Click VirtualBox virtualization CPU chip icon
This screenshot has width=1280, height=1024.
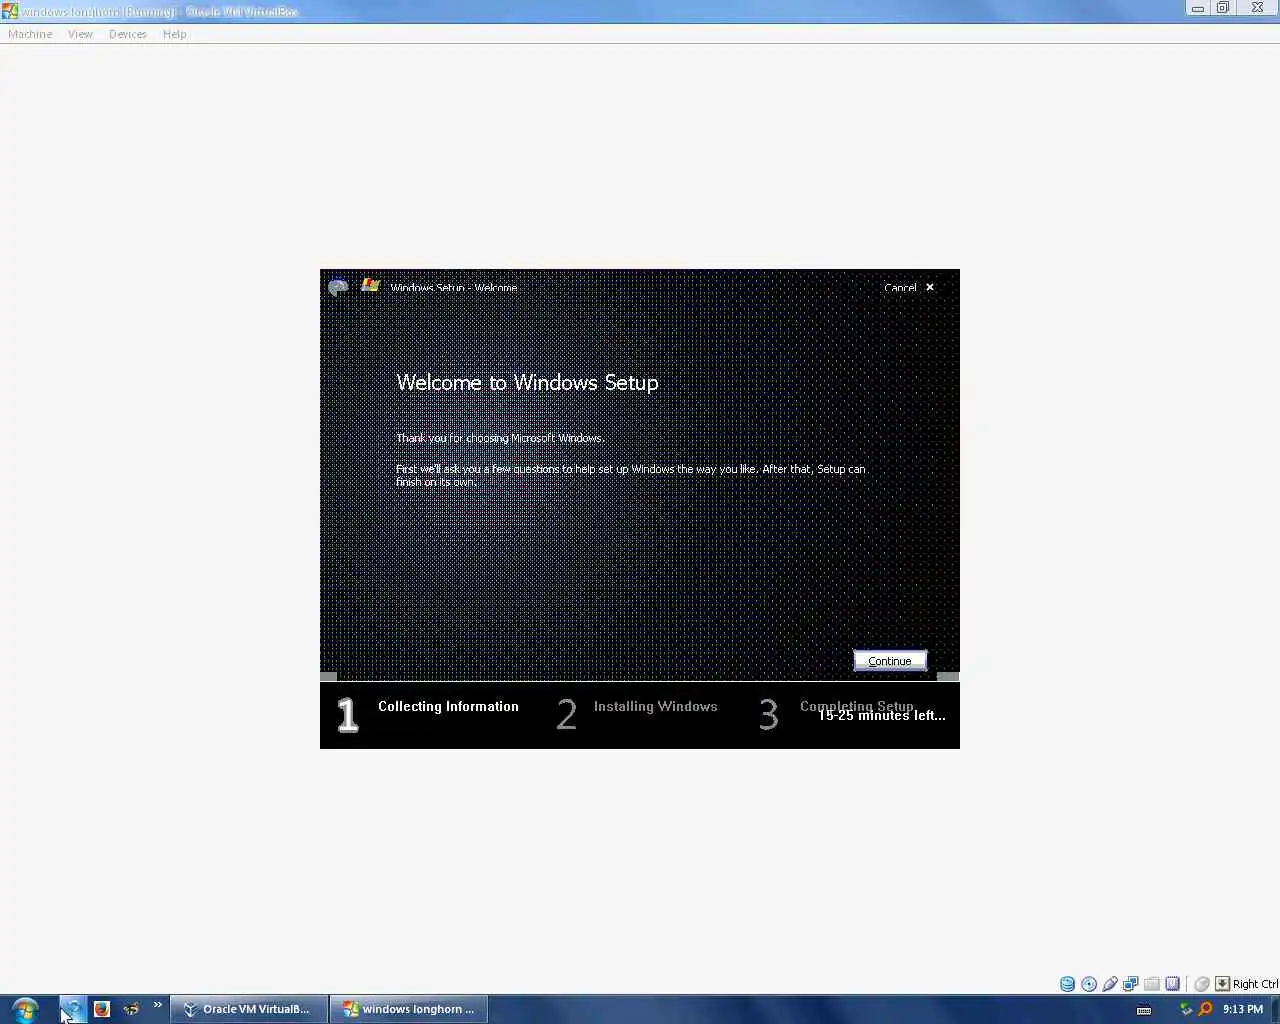tap(1173, 984)
